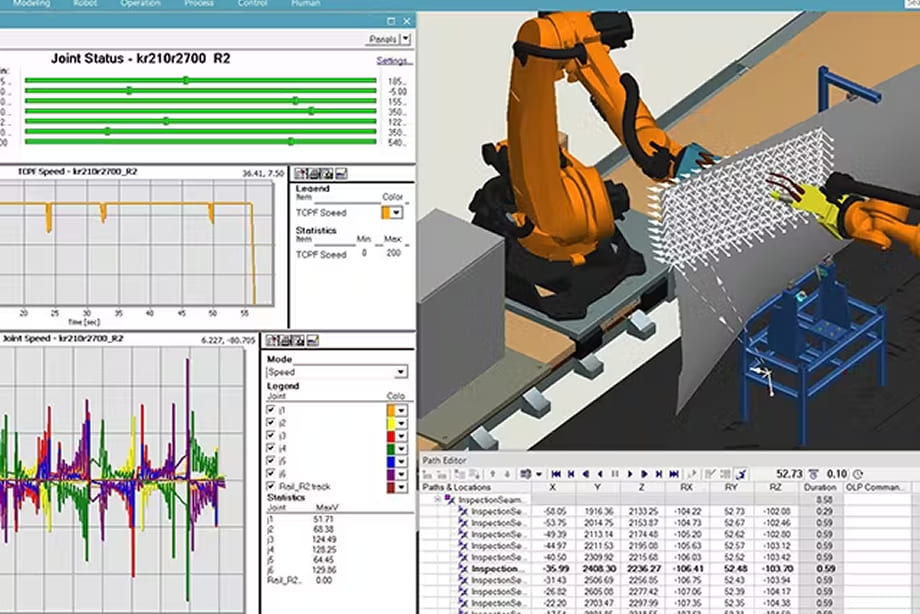920x614 pixels.
Task: Jump to first location in Path Editor
Action: coord(556,474)
